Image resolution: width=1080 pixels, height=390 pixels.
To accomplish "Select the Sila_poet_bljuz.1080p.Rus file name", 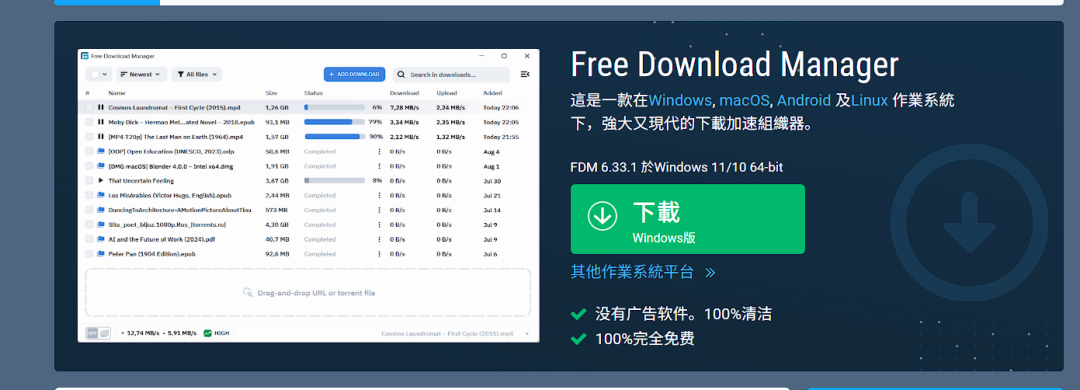I will [167, 225].
